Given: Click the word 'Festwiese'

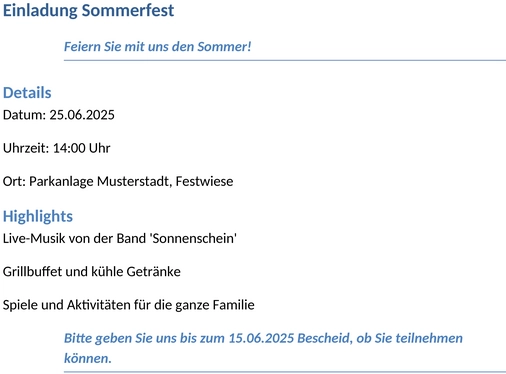Looking at the screenshot, I should tap(204, 182).
